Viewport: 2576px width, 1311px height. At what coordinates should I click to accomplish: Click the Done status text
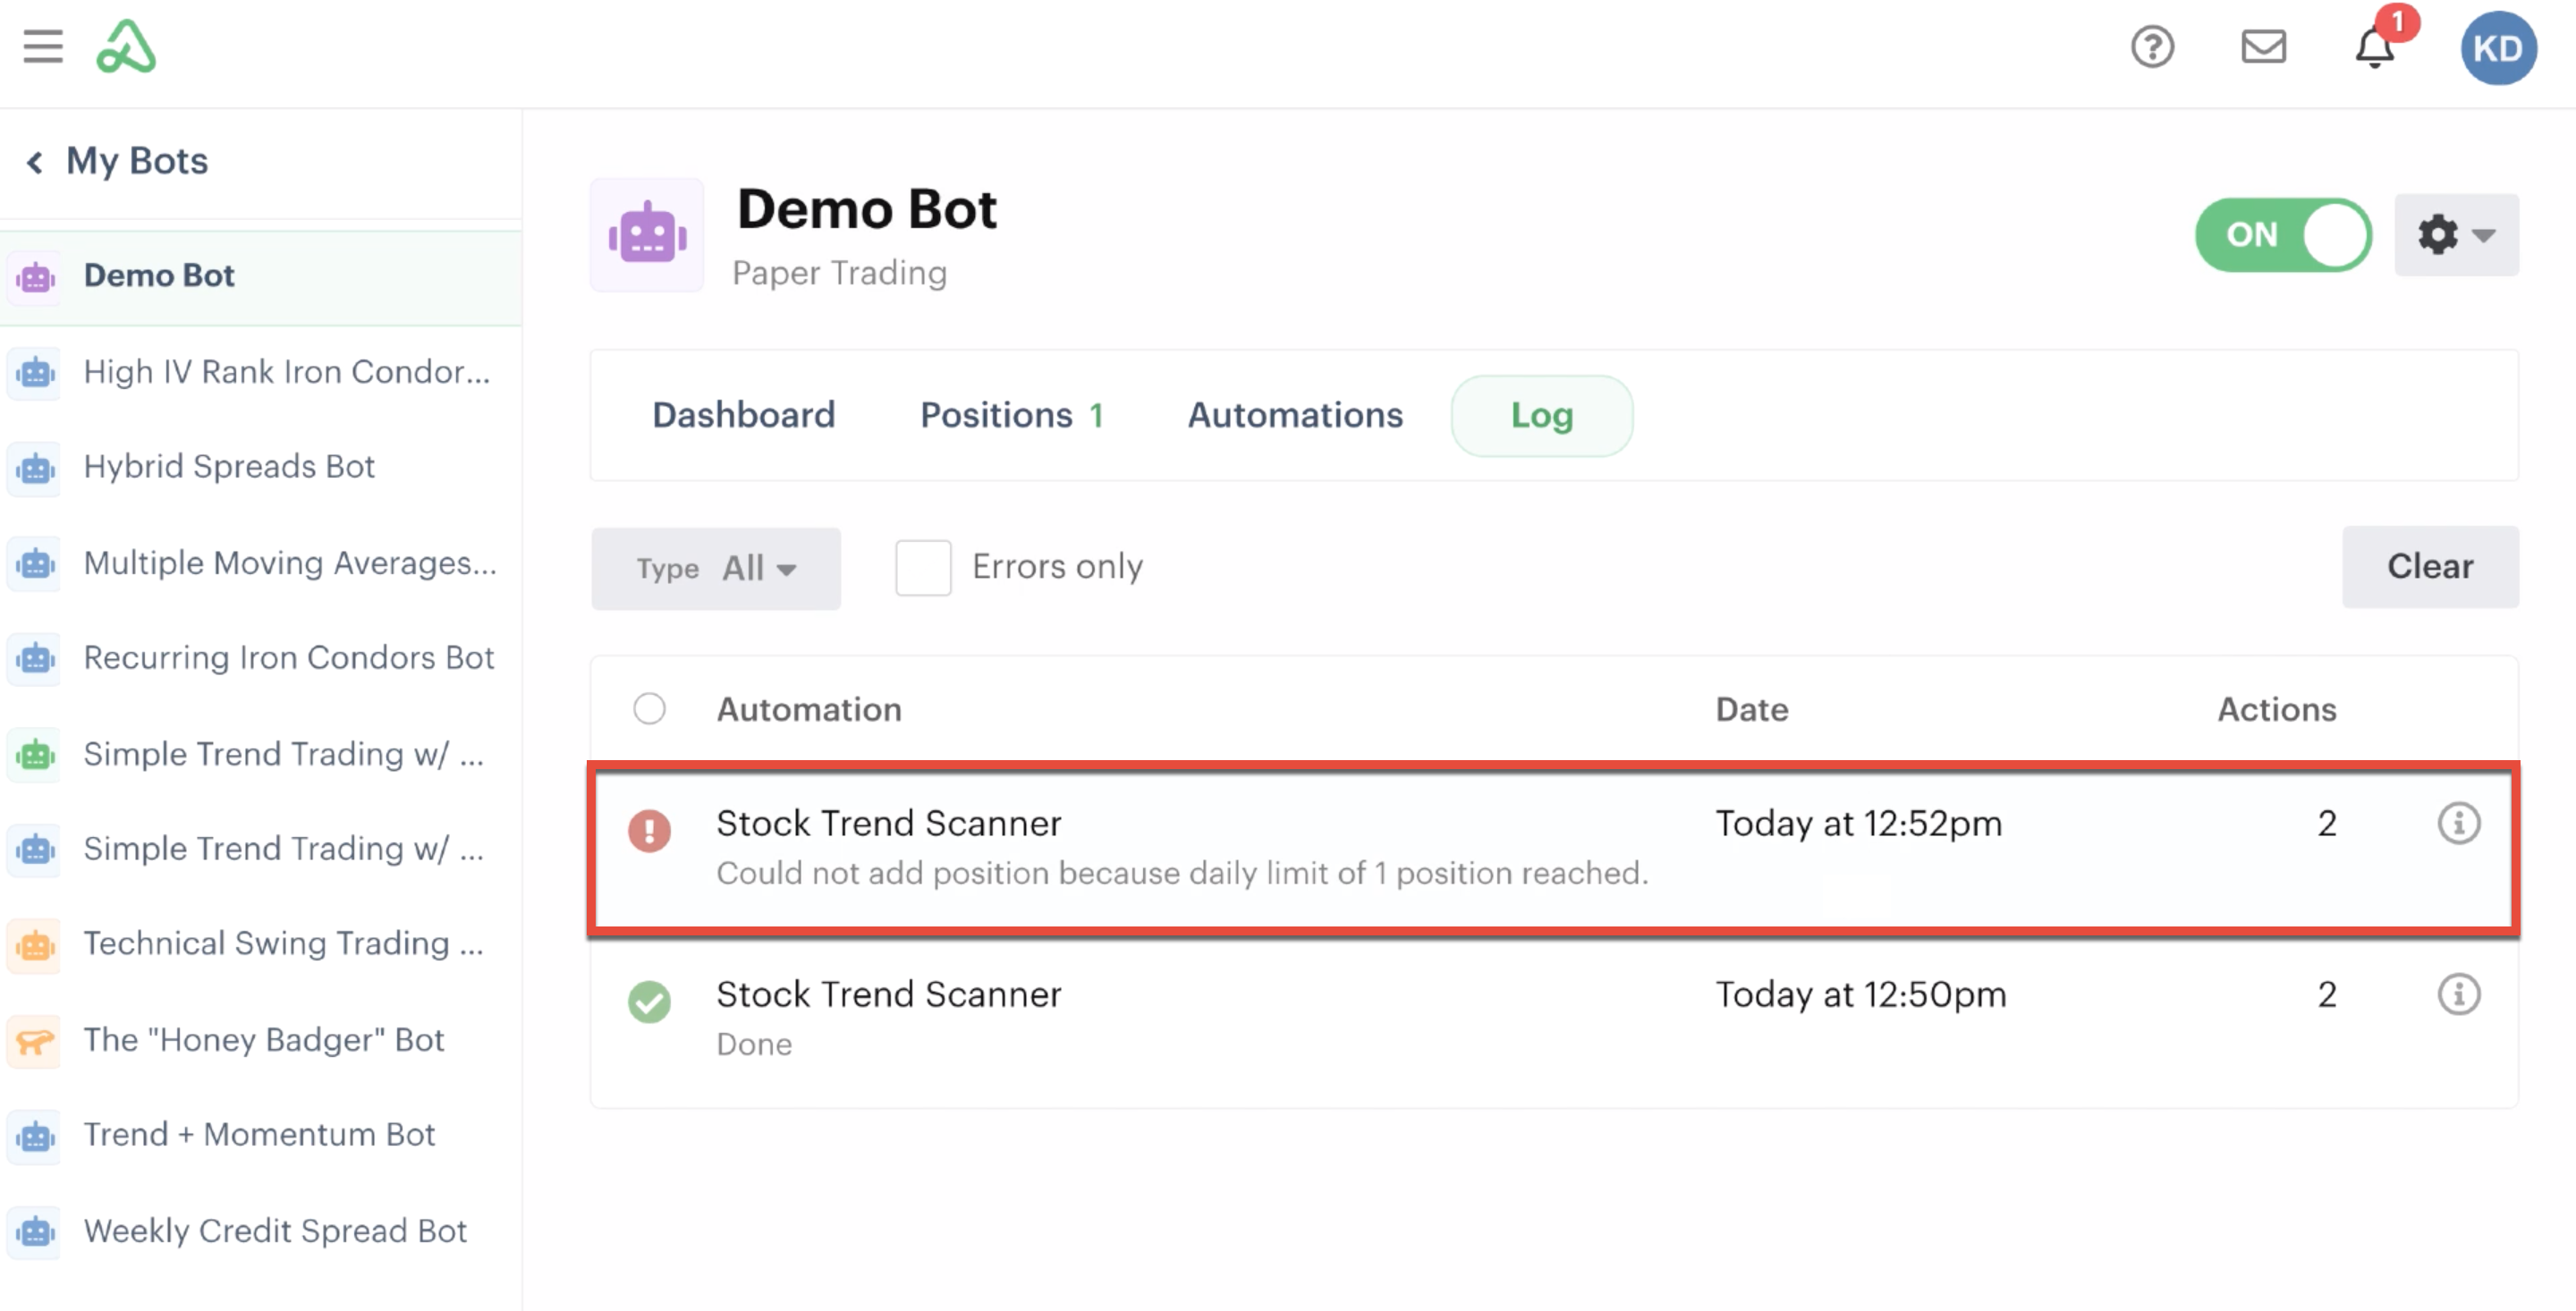754,1045
